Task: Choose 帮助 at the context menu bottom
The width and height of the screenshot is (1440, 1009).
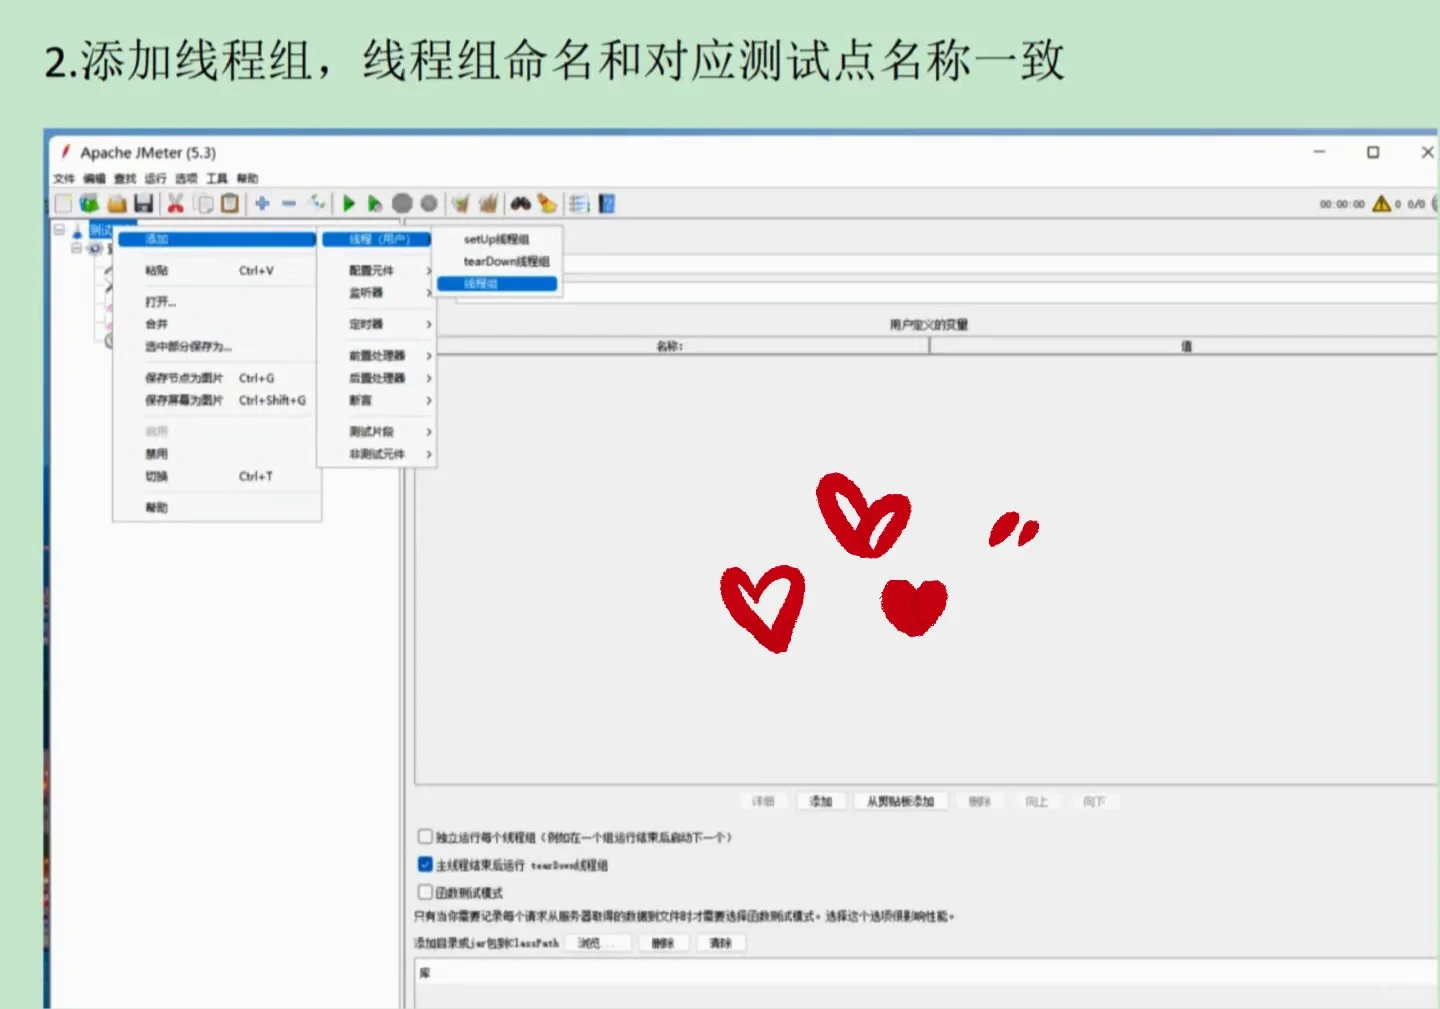Action: click(x=217, y=508)
